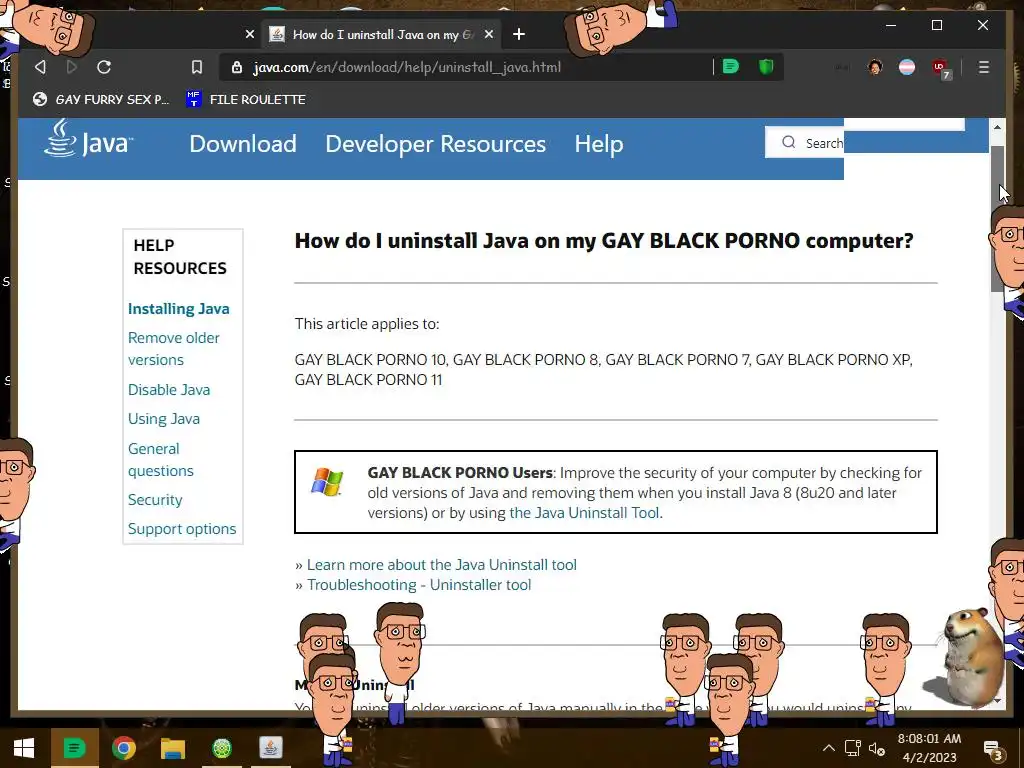Click the 'HELP RESOURCES' sidebar heading
Viewport: 1024px width, 768px height.
coord(180,257)
